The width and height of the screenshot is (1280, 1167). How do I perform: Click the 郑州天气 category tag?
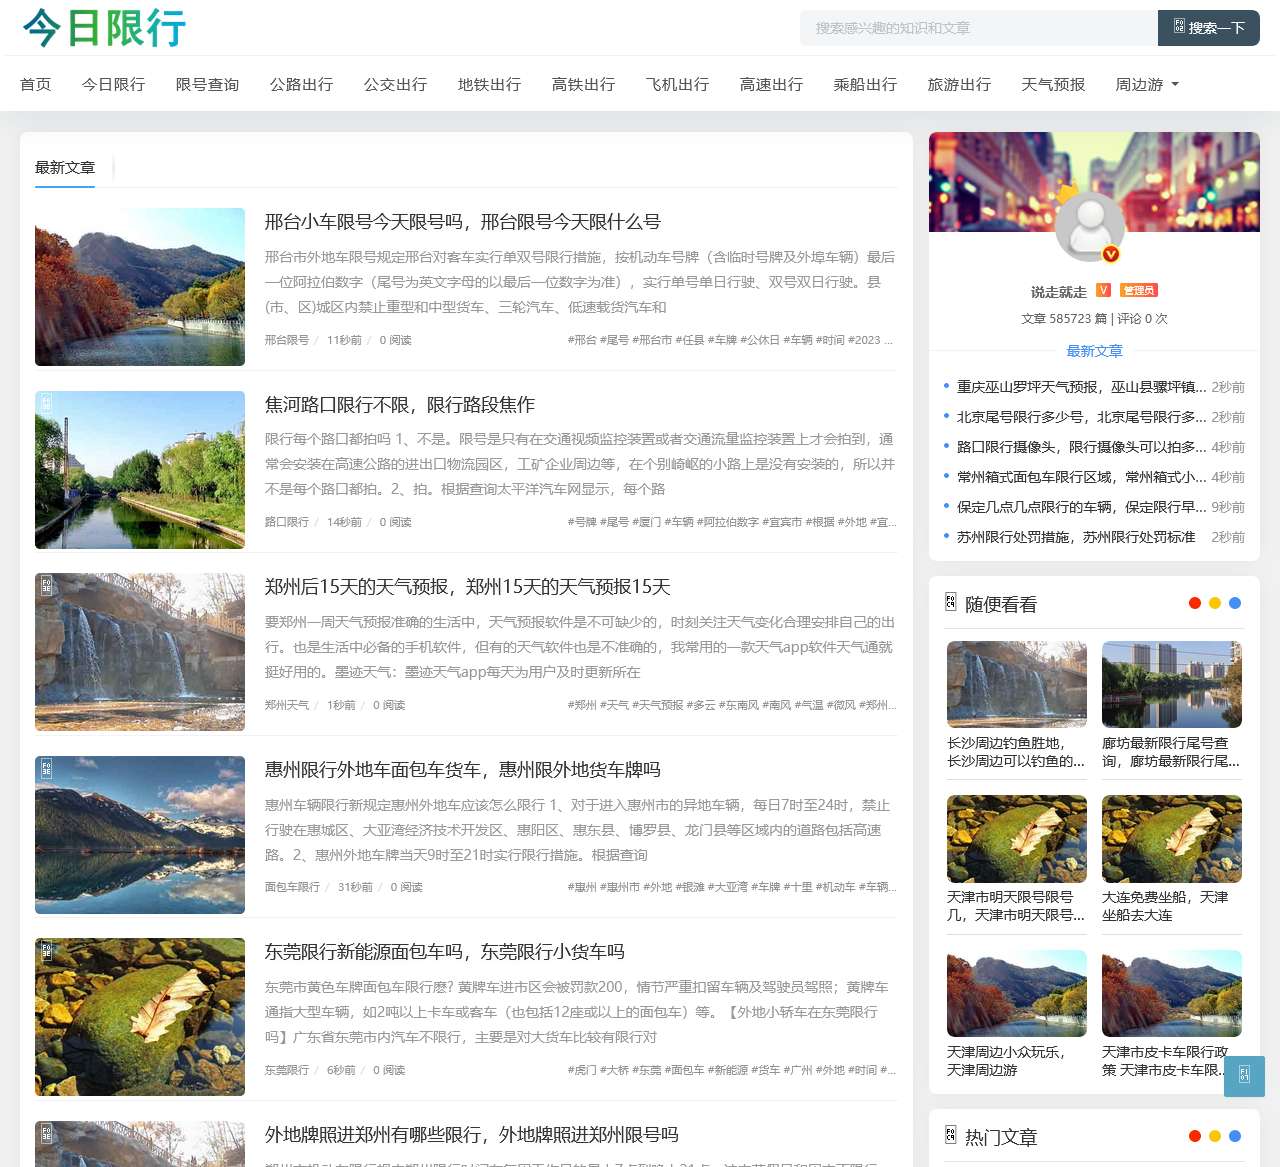tap(287, 705)
